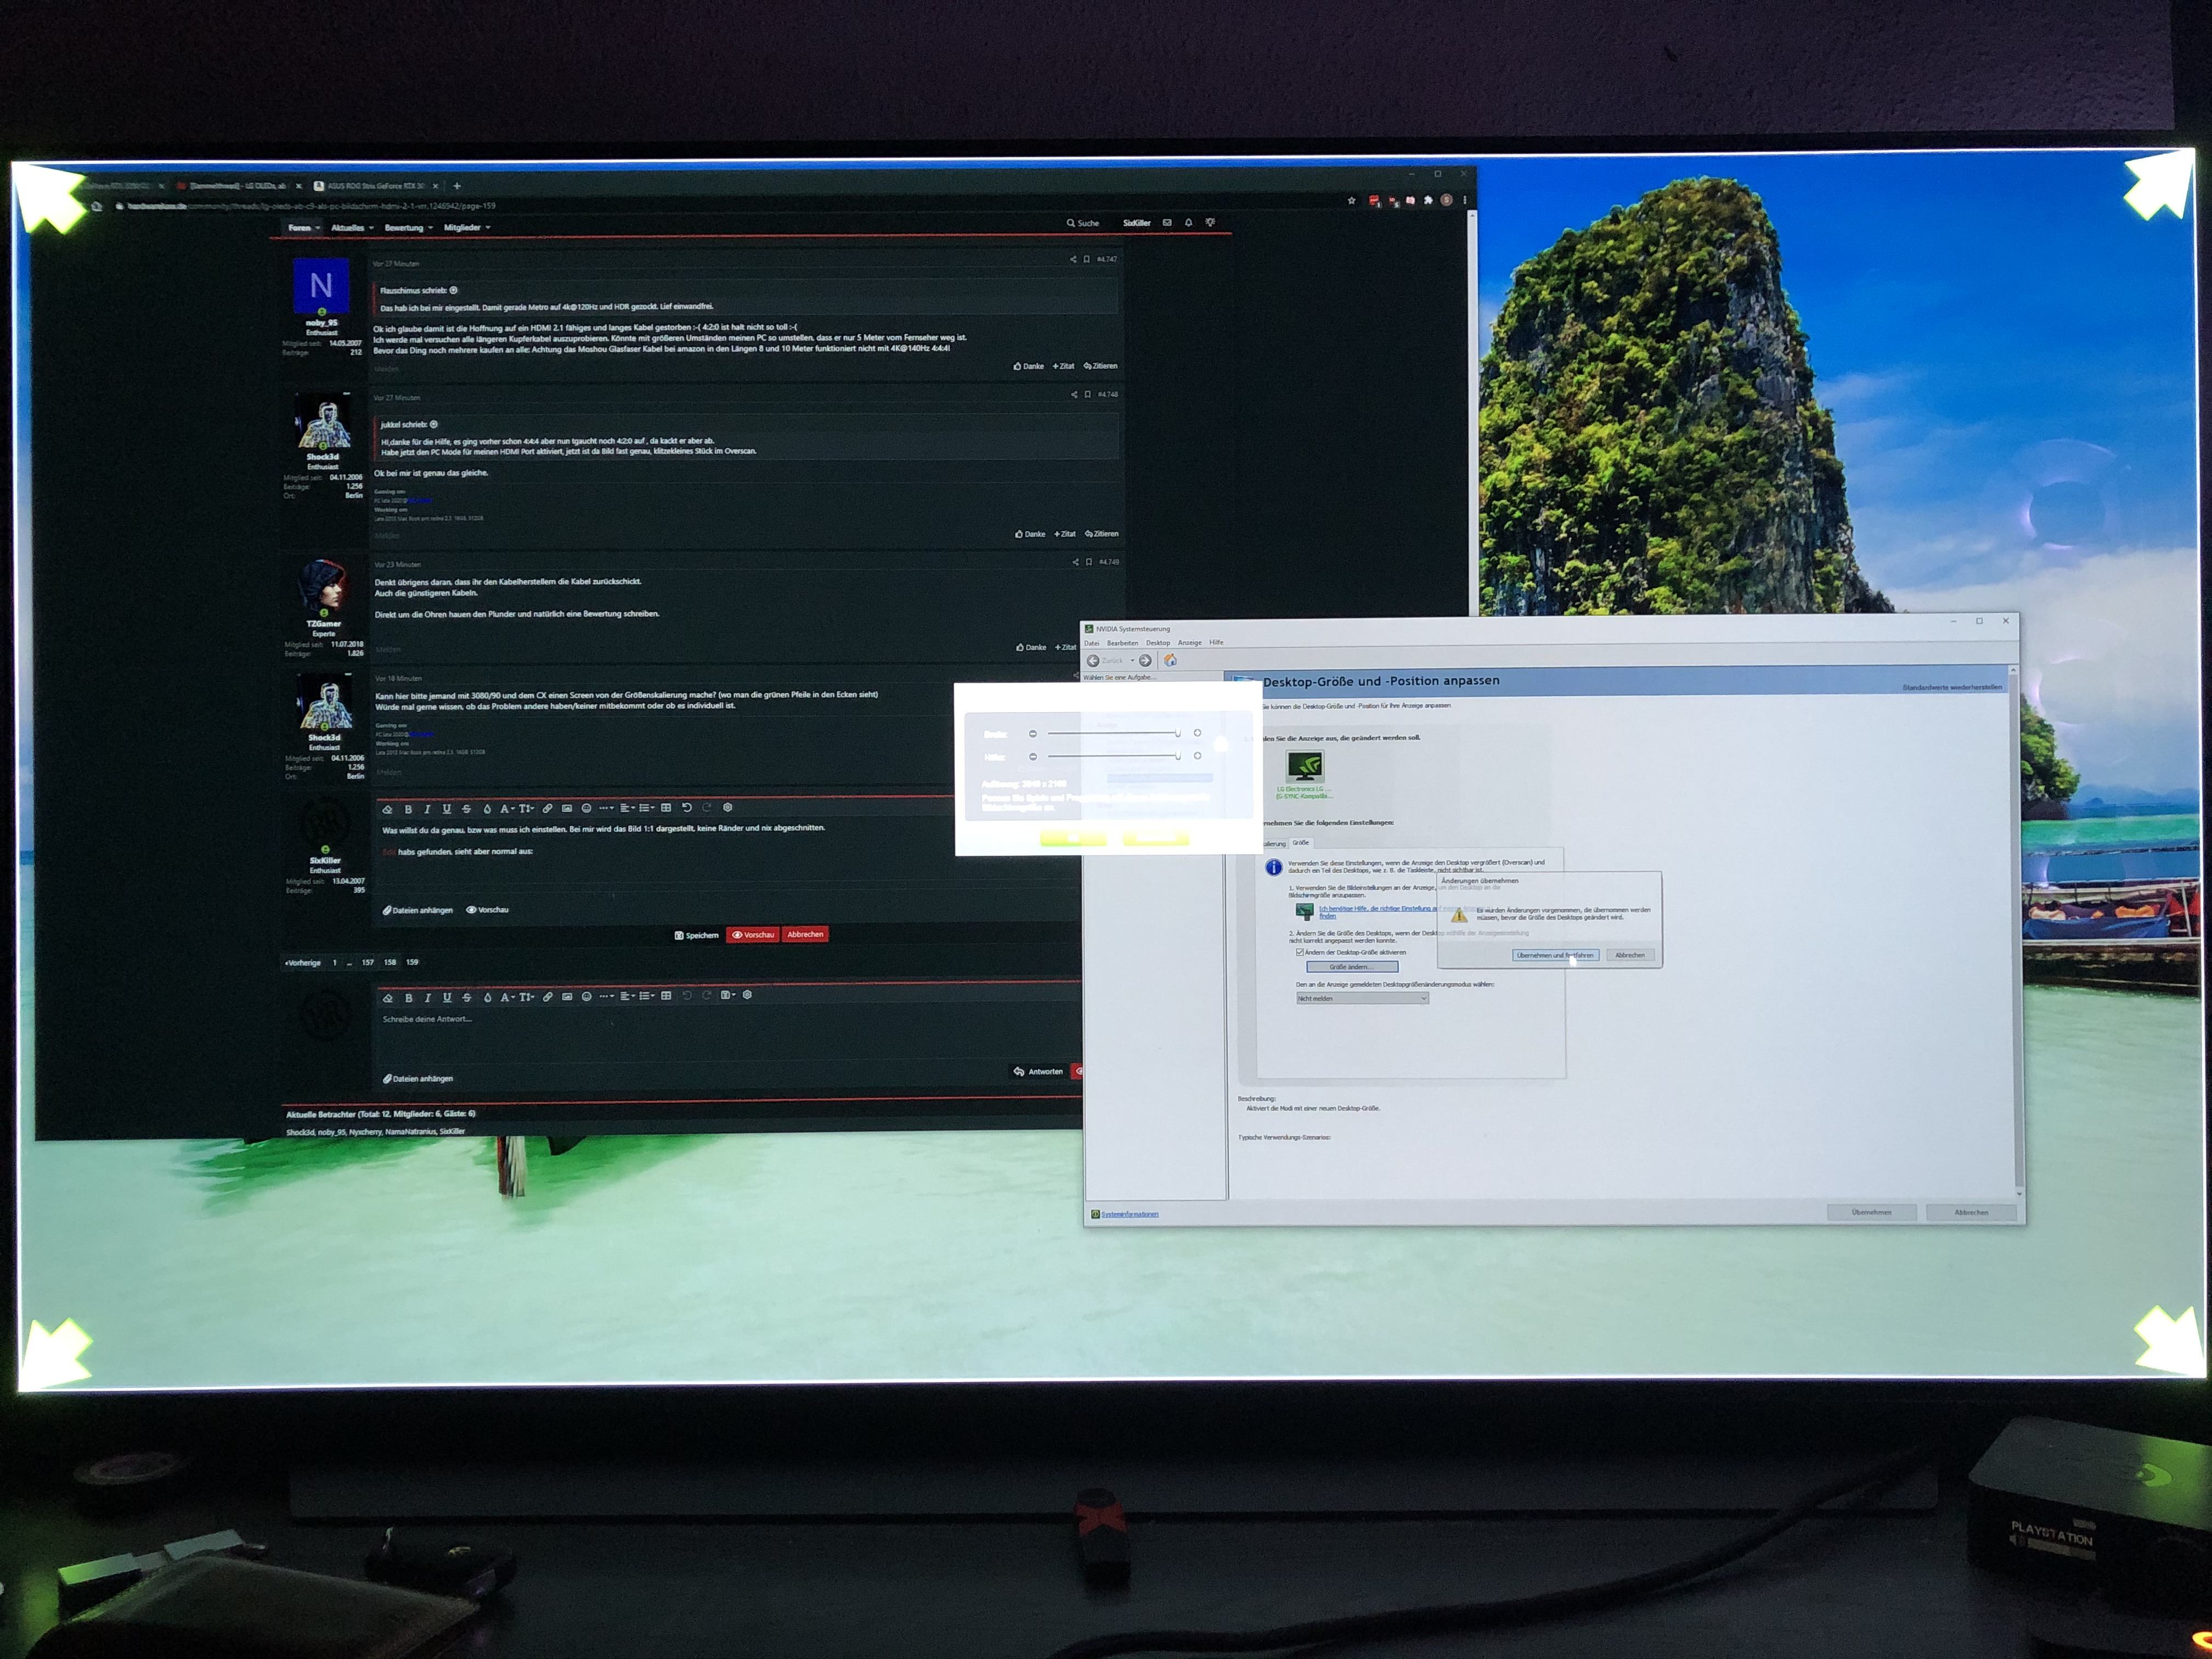2212x1659 pixels.
Task: Open Desktop menu in NVIDIA Systemsteuerung
Action: pos(1158,643)
